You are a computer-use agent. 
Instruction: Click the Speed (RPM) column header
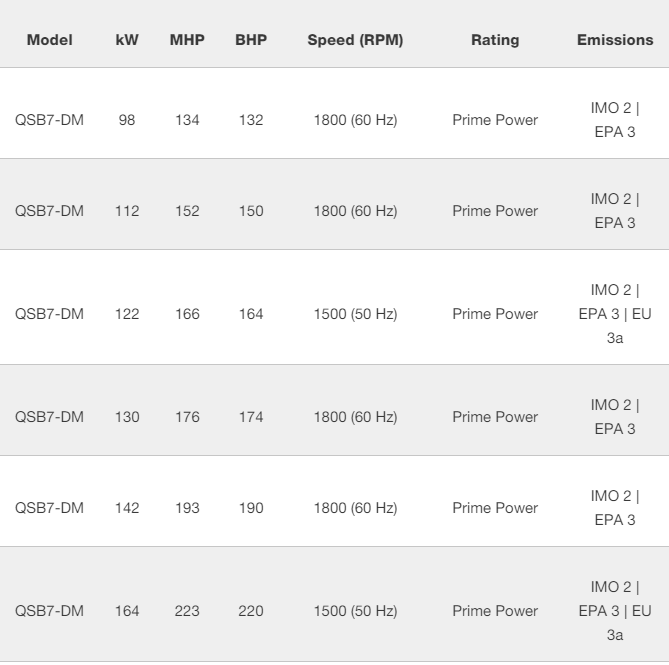[x=355, y=40]
